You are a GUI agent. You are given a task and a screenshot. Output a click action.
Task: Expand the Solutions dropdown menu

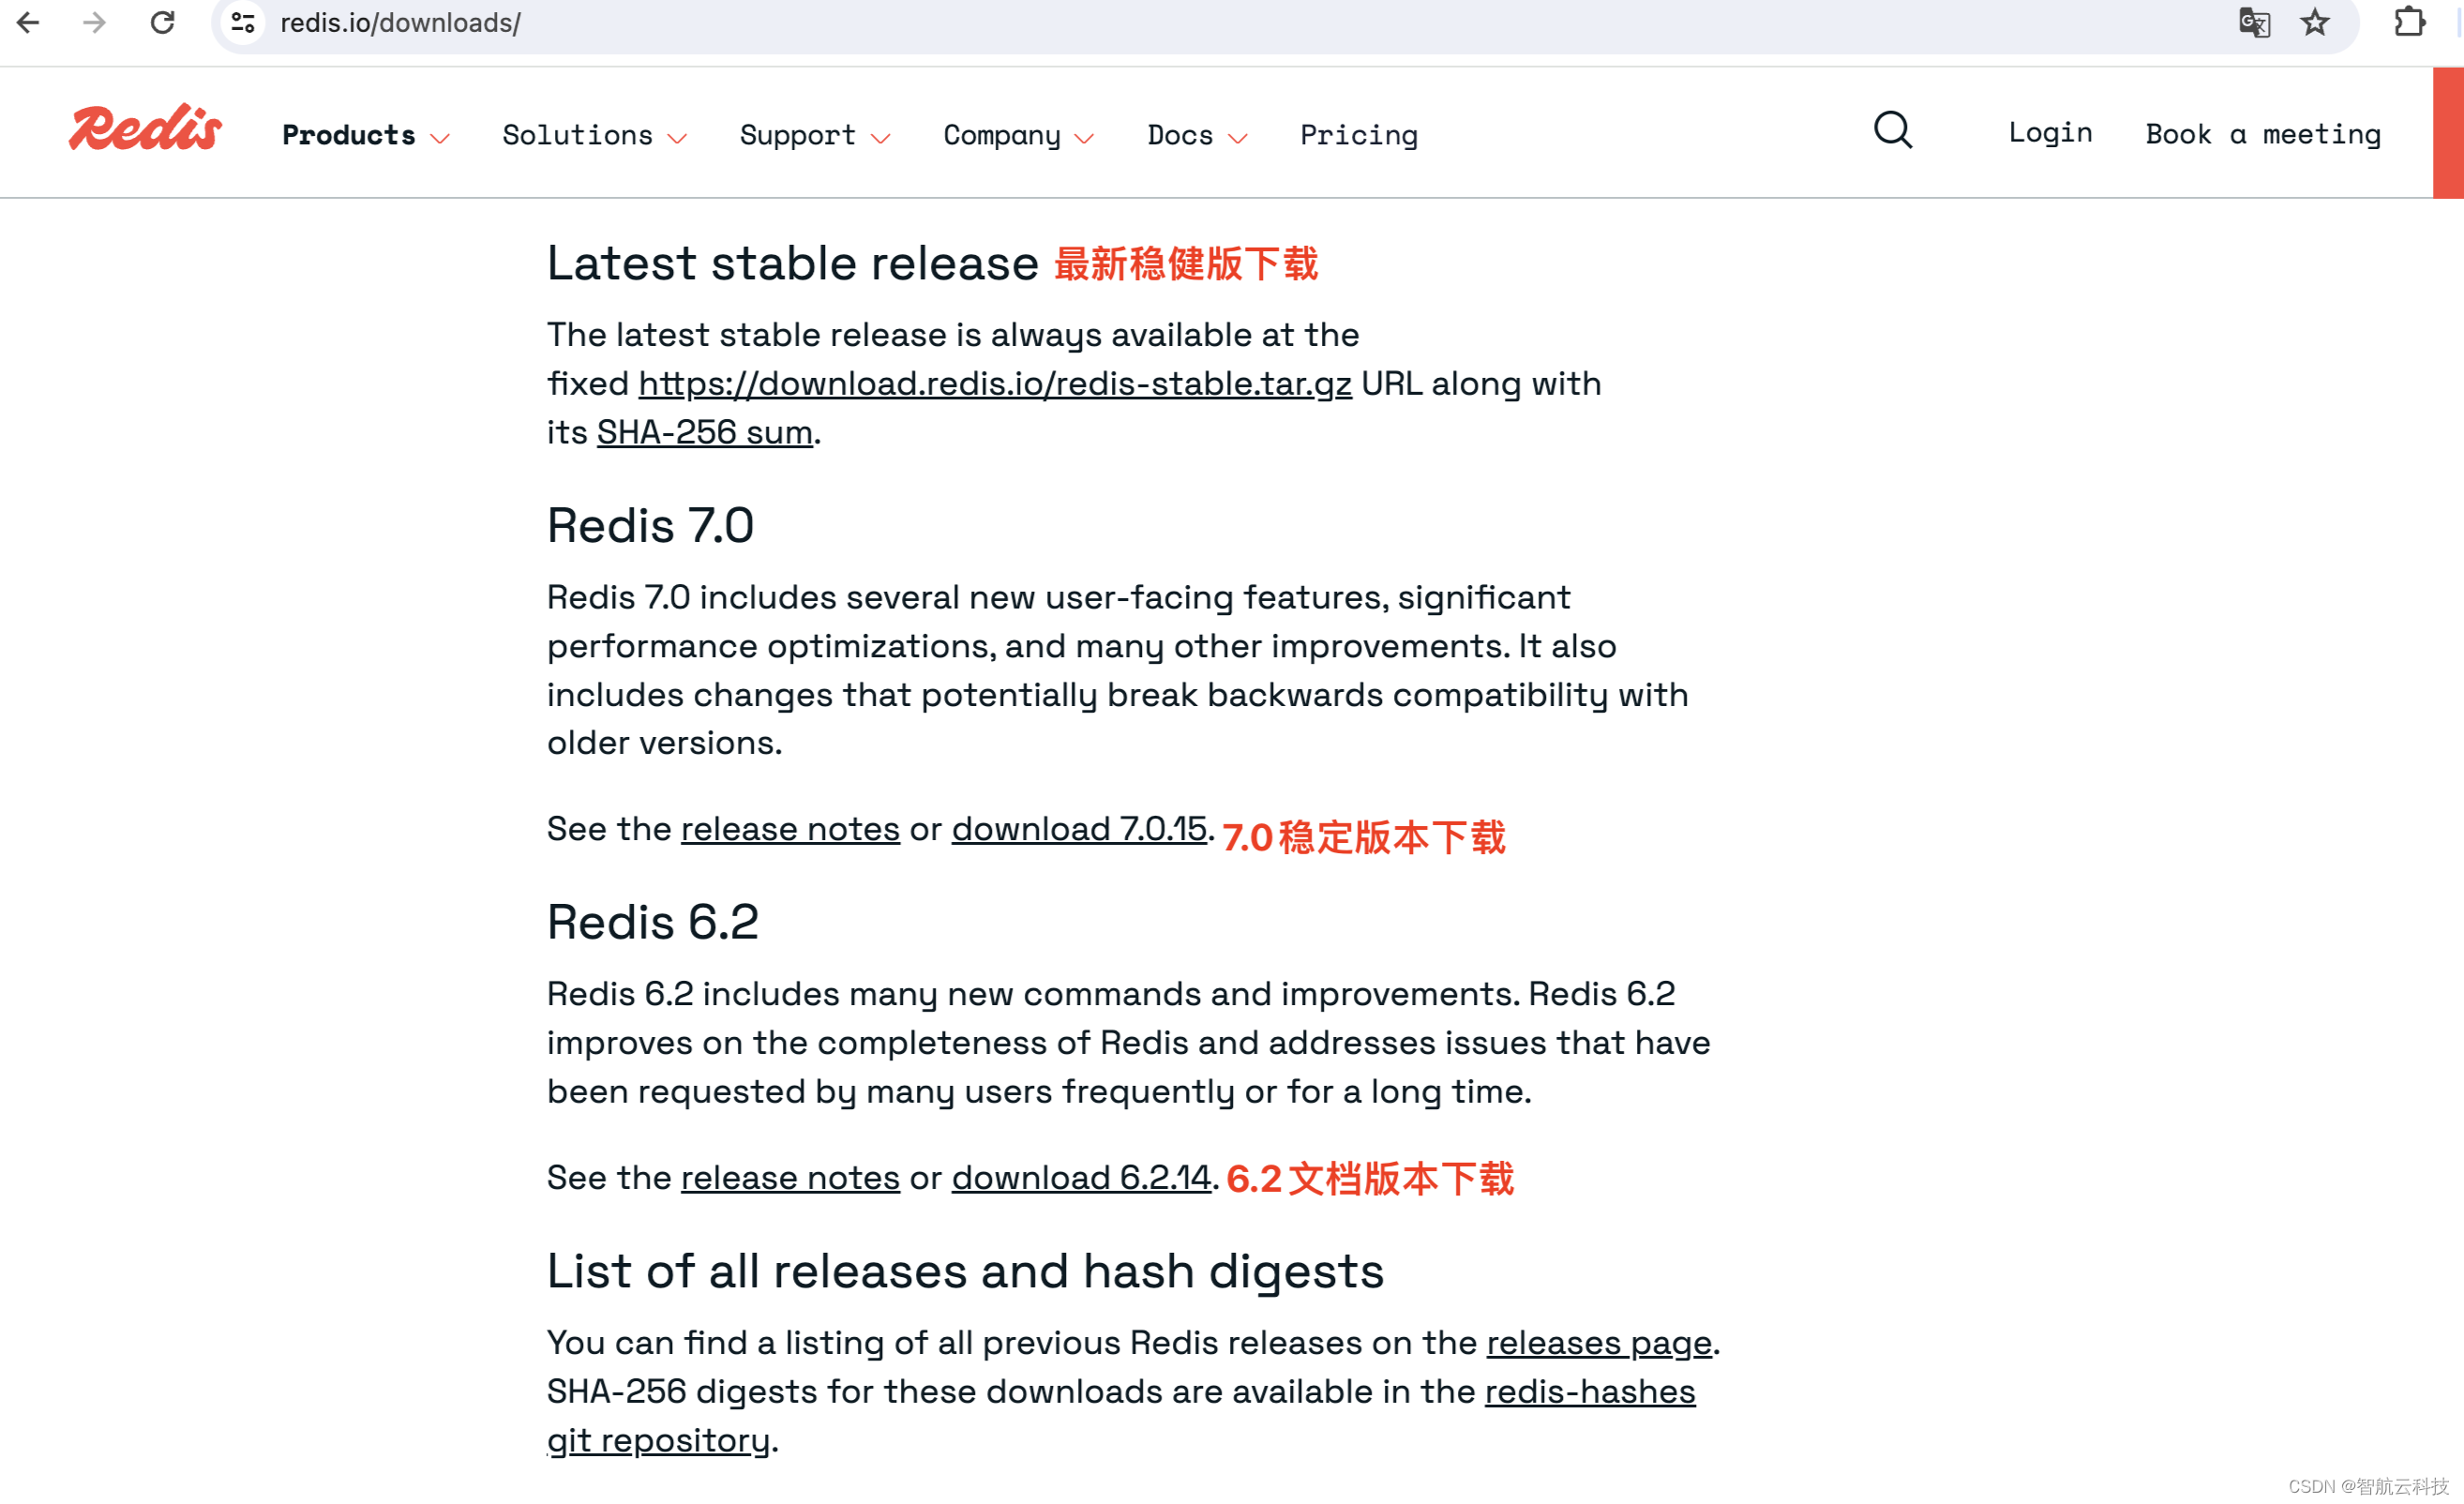pos(594,135)
